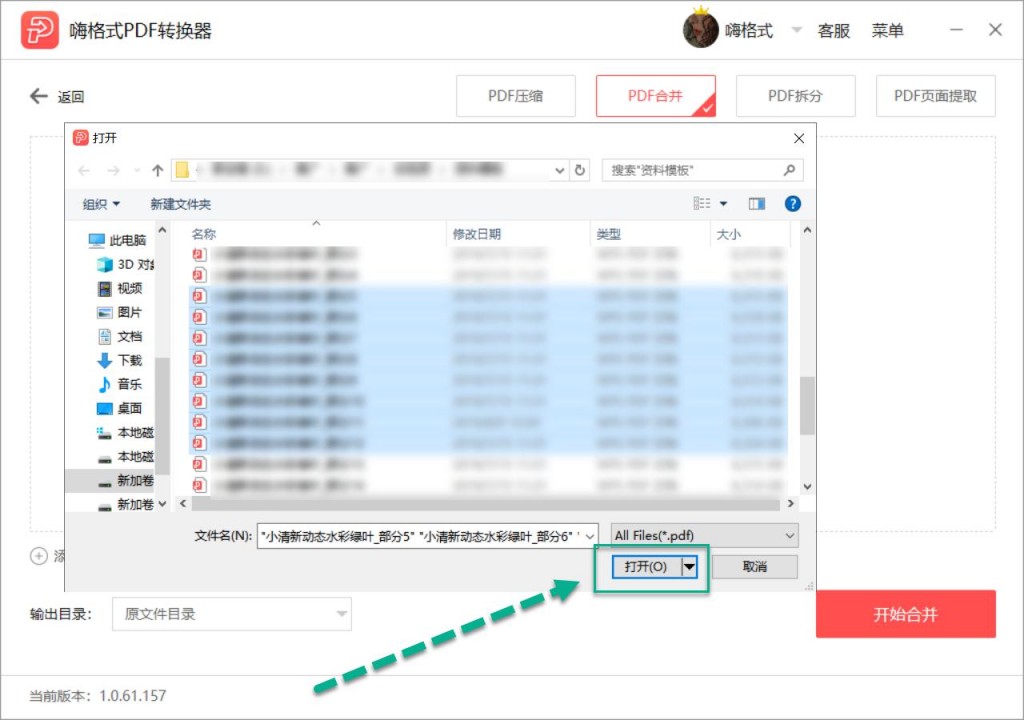Open the 图片 folder
The width and height of the screenshot is (1024, 720).
pyautogui.click(x=120, y=312)
